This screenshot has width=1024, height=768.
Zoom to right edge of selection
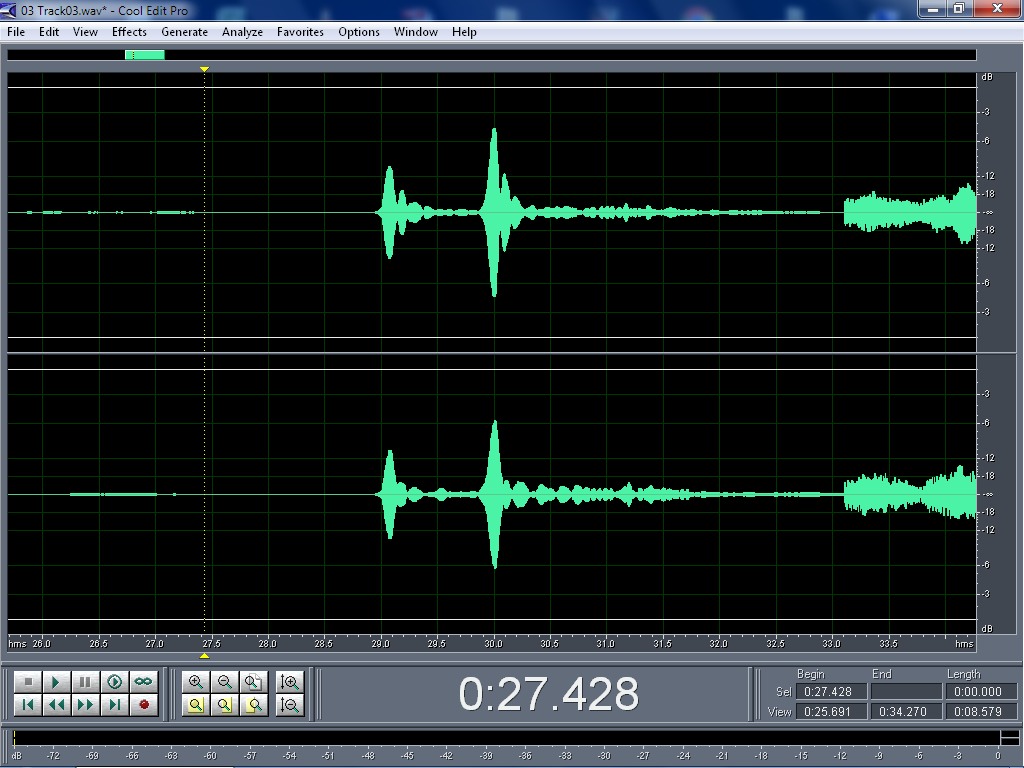tap(253, 705)
